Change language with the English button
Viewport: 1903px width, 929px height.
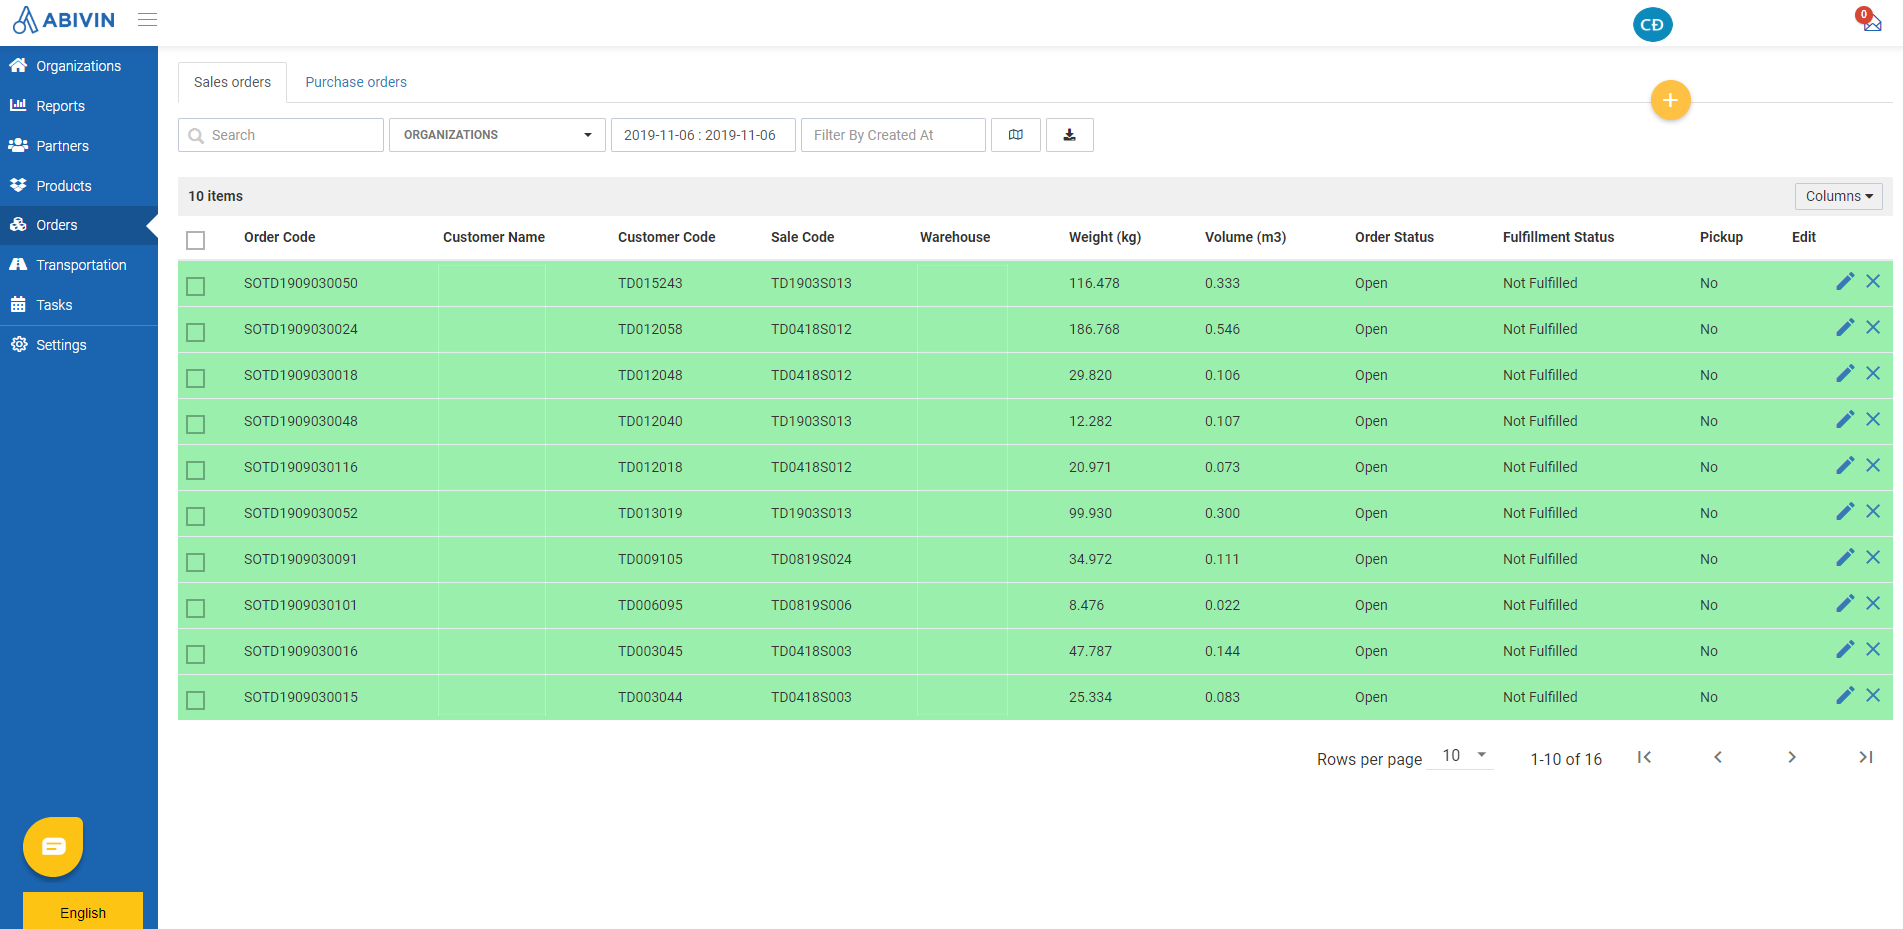pos(83,911)
